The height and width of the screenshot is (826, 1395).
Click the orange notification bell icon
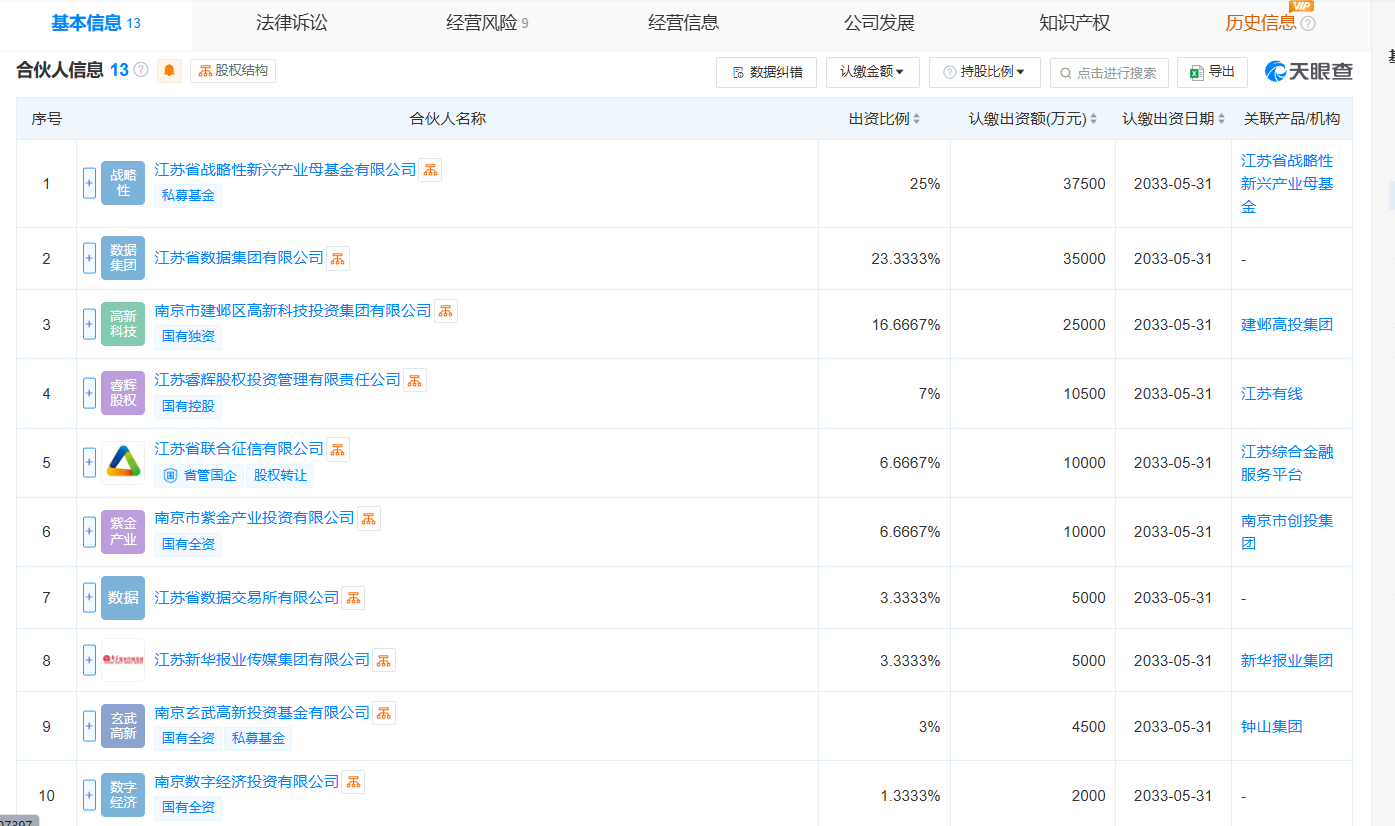point(169,70)
